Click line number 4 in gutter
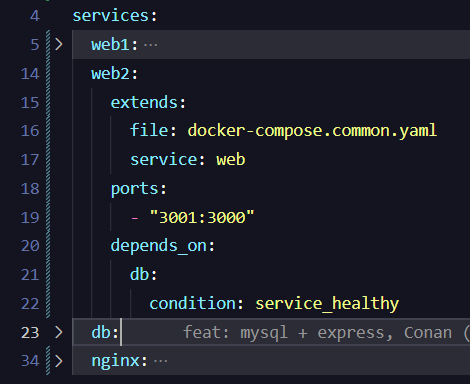Screen dimensions: 470x384 point(35,16)
